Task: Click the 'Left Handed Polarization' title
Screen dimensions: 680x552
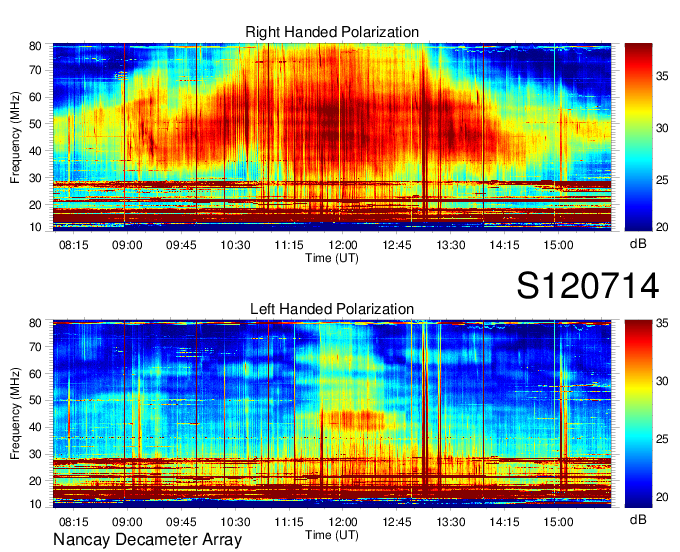Action: 332,309
